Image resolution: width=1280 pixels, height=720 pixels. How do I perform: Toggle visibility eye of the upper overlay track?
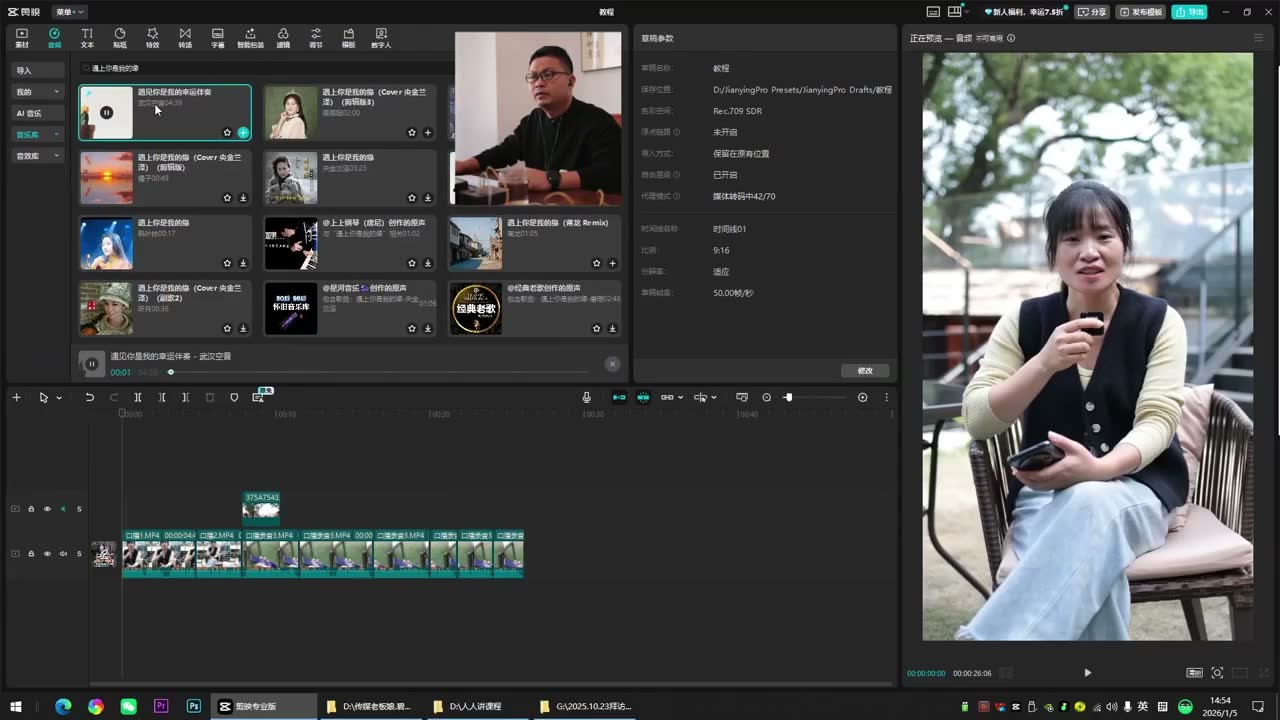pos(47,509)
